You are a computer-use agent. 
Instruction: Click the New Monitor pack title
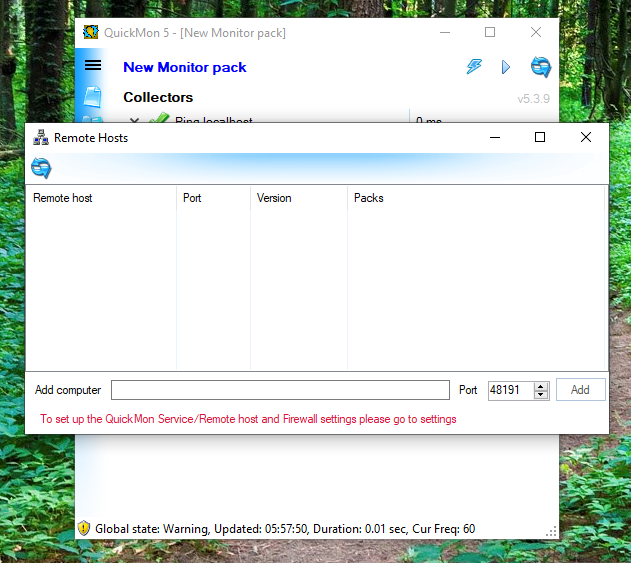[185, 67]
